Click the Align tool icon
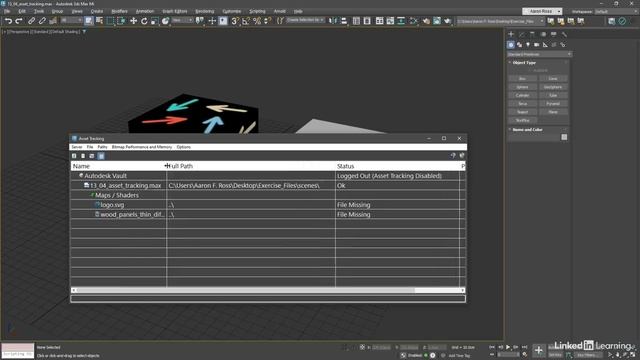This screenshot has width=640, height=360. click(344, 21)
